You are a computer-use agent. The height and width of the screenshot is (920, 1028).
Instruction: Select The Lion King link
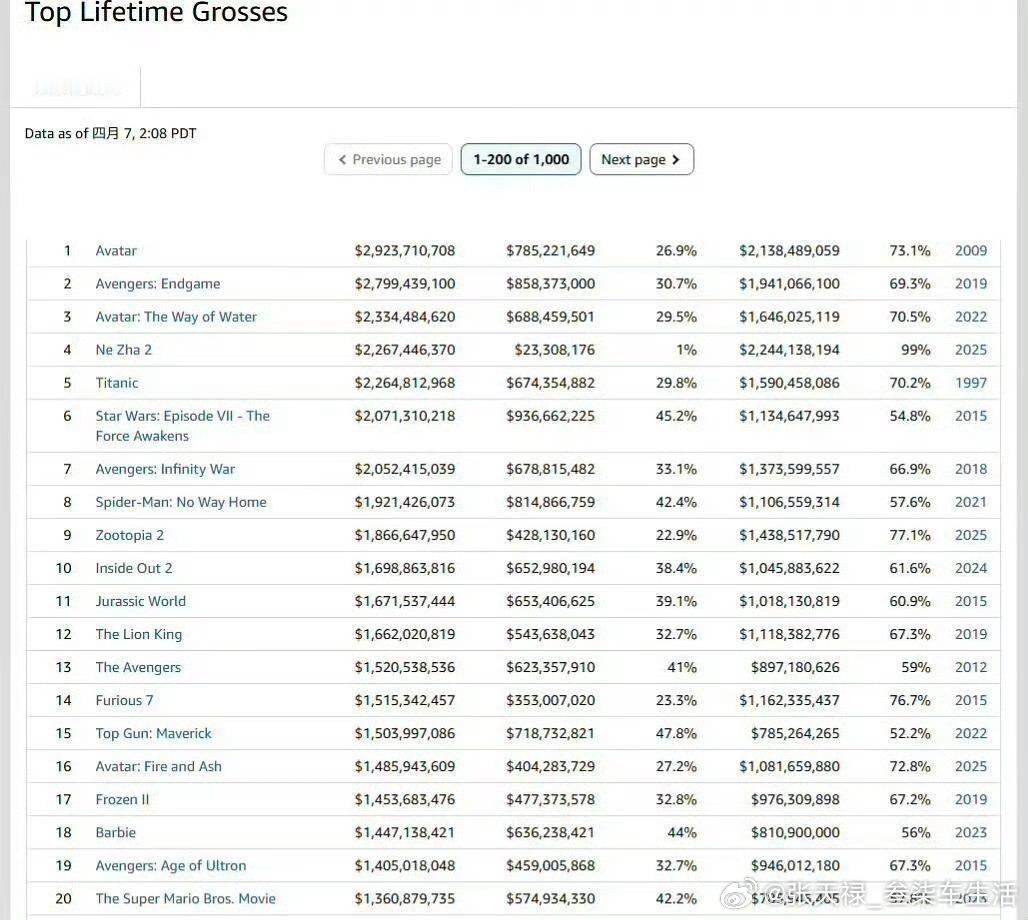(x=139, y=634)
